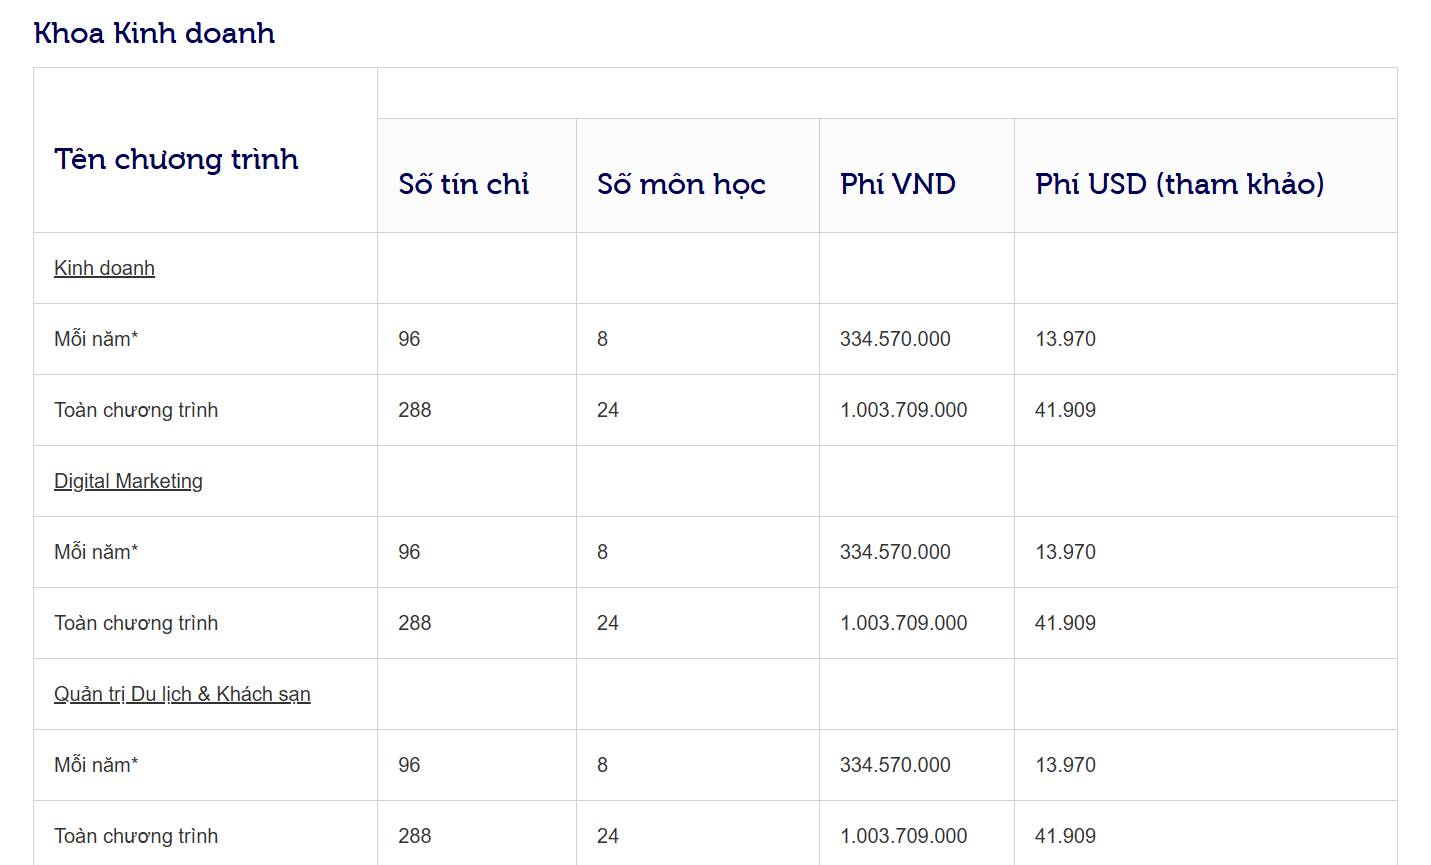
Task: Select 1.003.709.000 in Kinh doanh full-program row
Action: coord(904,410)
